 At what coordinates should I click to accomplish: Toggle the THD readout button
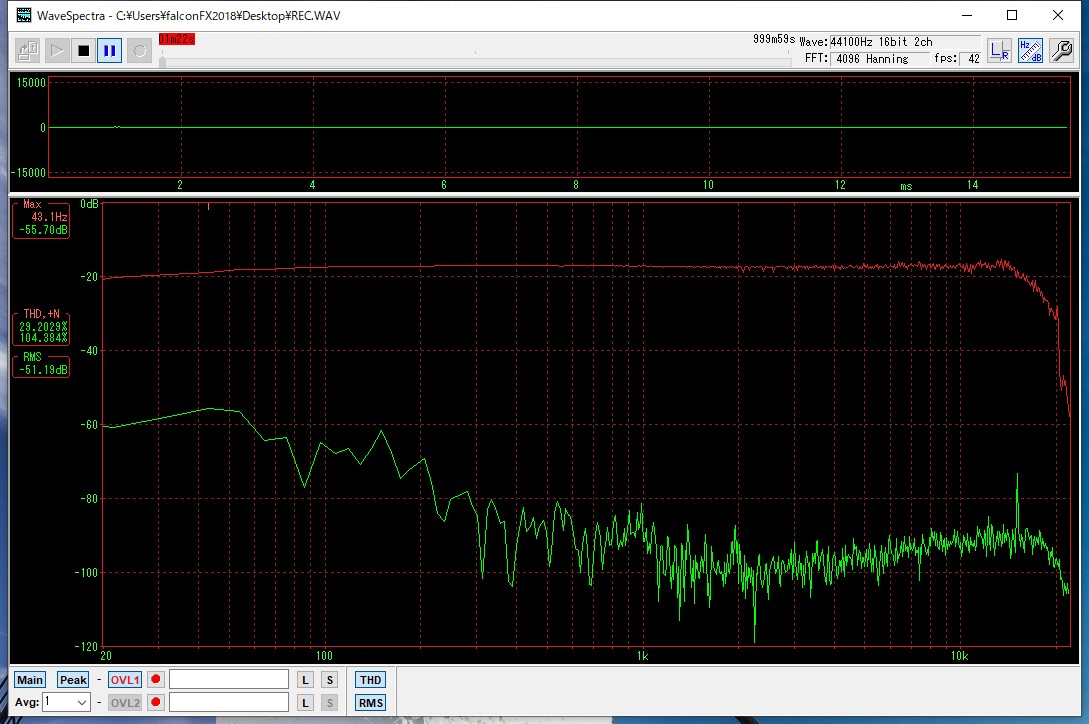point(370,680)
